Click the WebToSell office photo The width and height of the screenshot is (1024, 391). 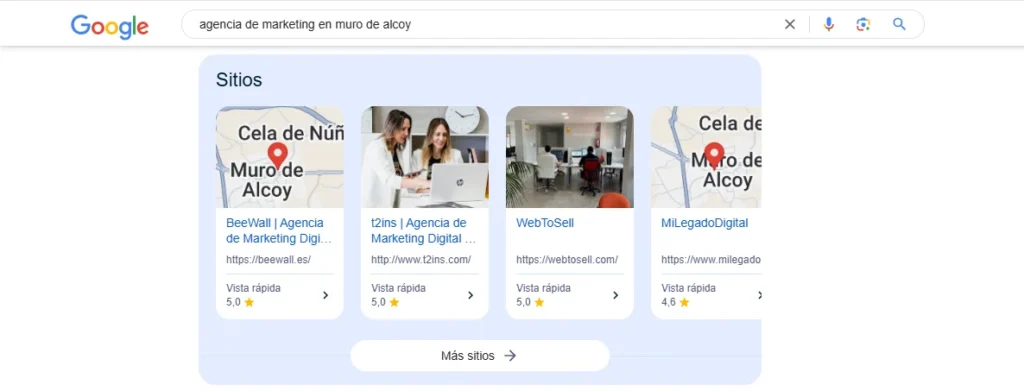point(569,157)
